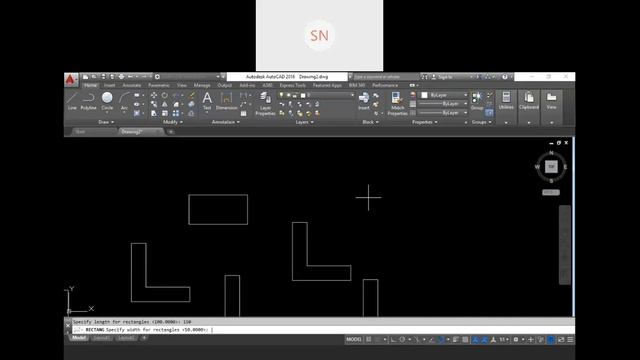Image resolution: width=640 pixels, height=360 pixels.
Task: Expand the Layers panel
Action: coord(304,122)
